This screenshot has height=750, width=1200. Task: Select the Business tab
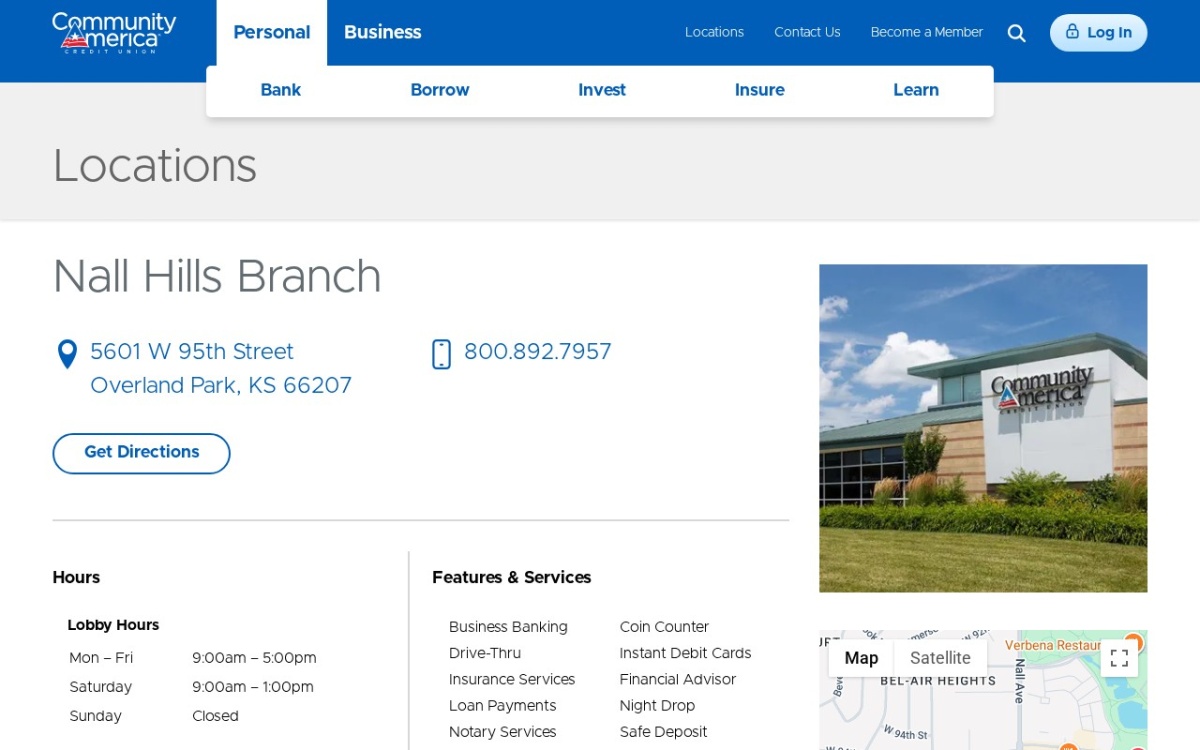[x=382, y=33]
